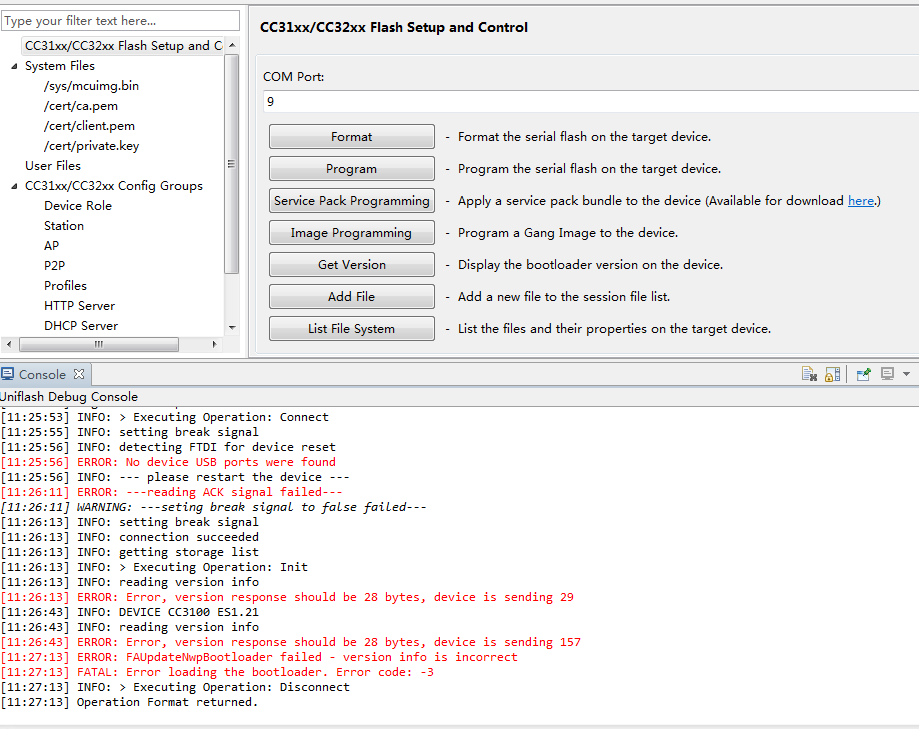
Task: Select /cert/private.key file entry
Action: [91, 146]
